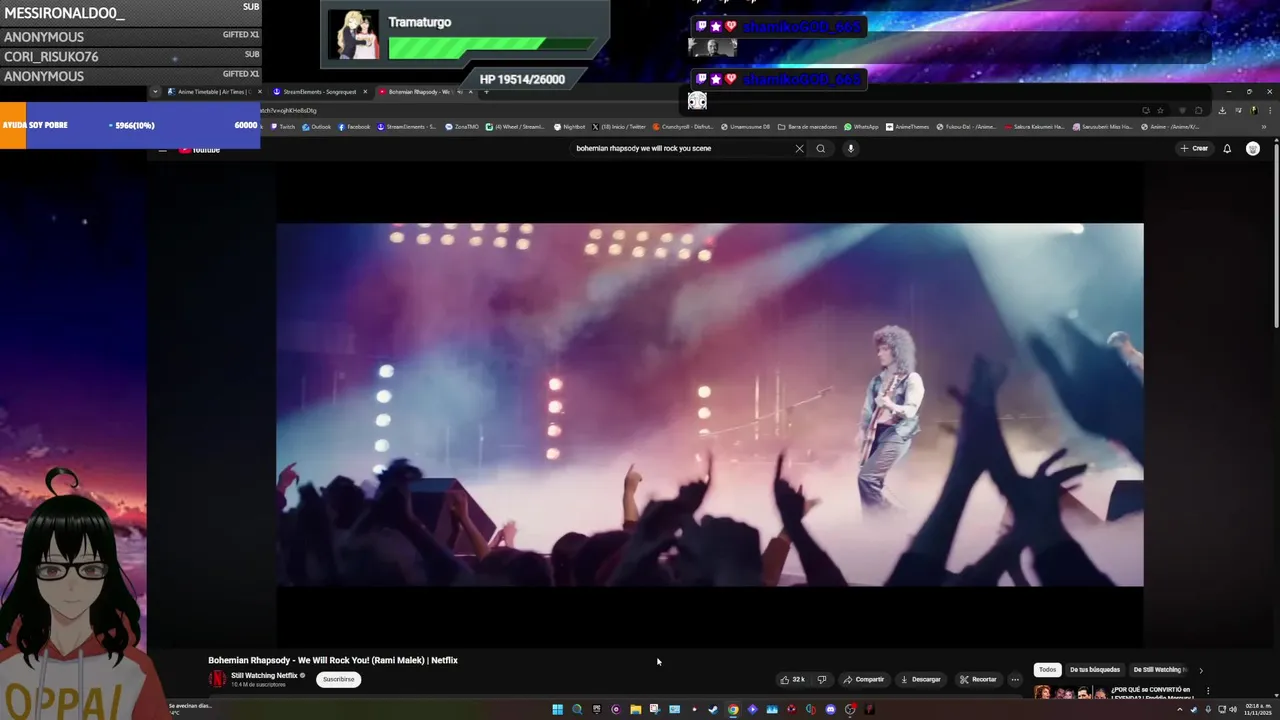Clear the YouTube search box text
Viewport: 1280px width, 720px height.
(799, 148)
